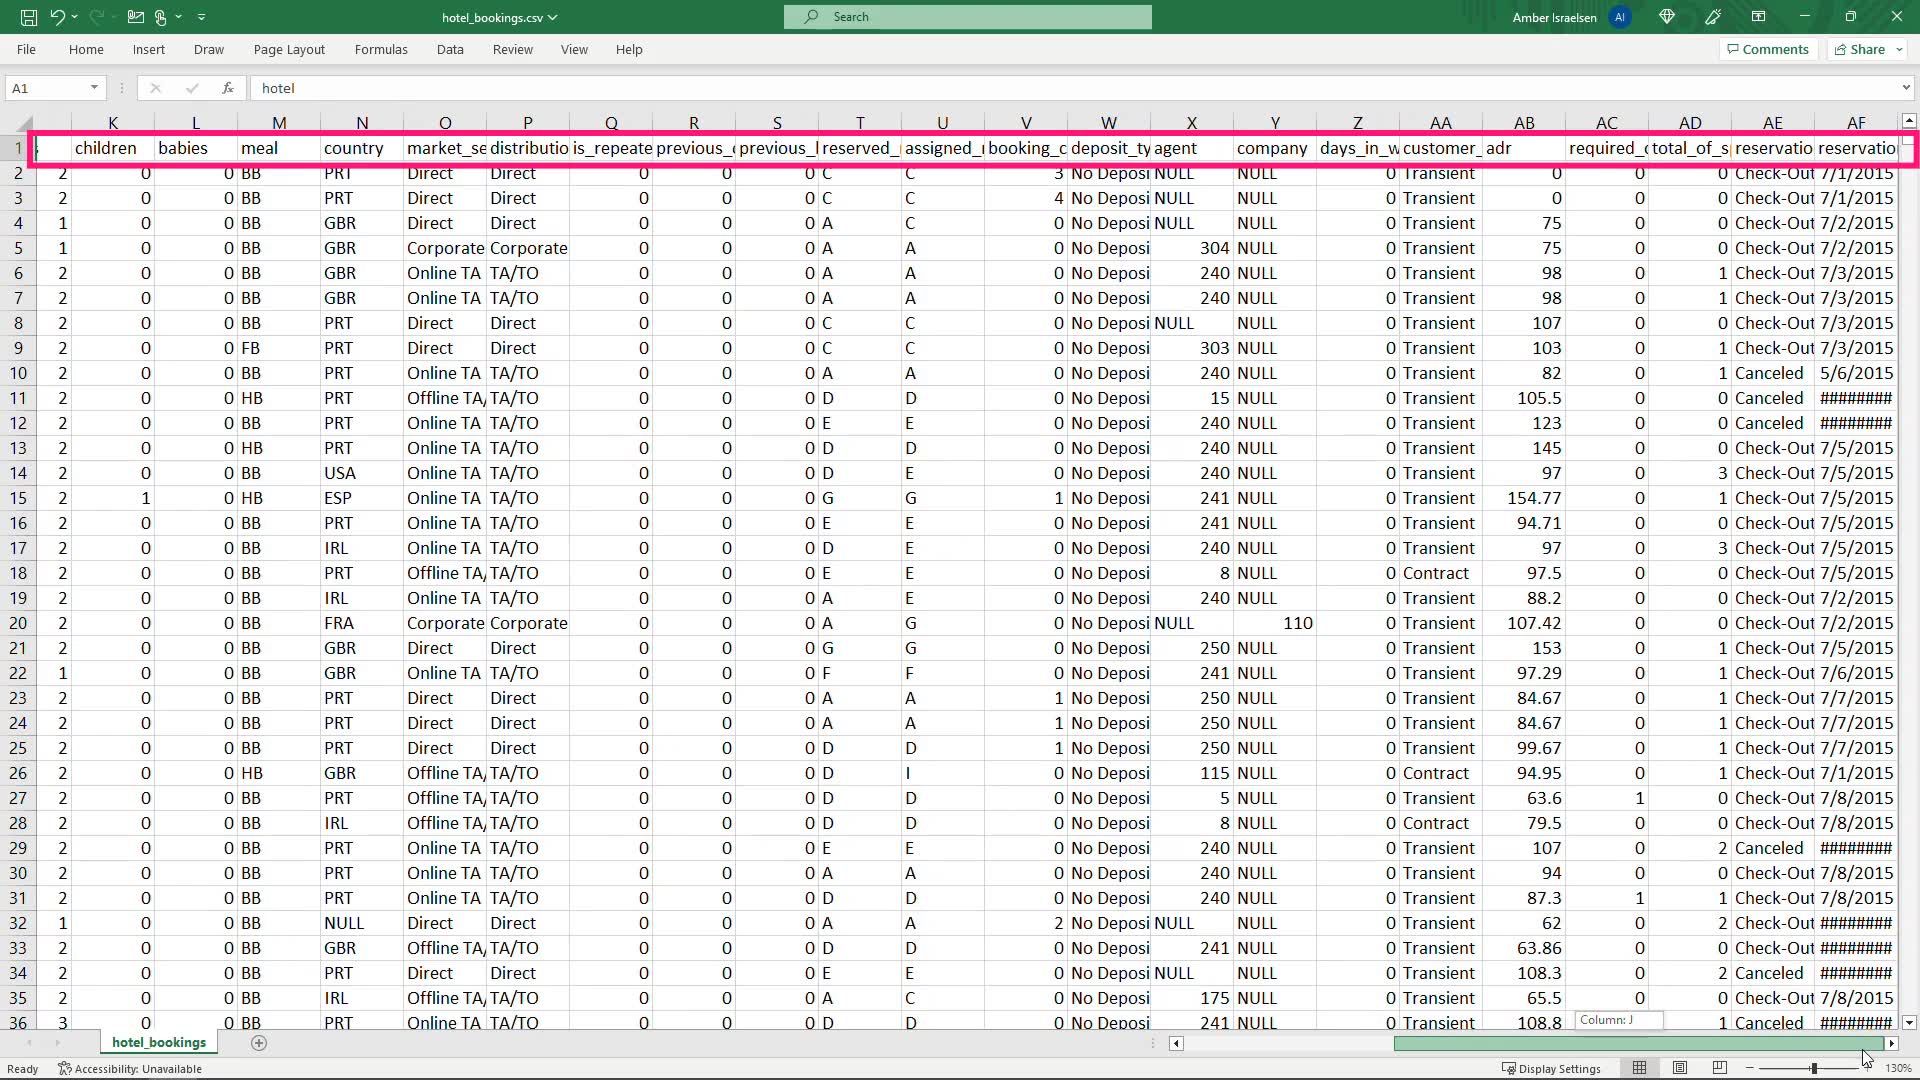
Task: Click the horizontal scrollbar left arrow
Action: (1177, 1043)
